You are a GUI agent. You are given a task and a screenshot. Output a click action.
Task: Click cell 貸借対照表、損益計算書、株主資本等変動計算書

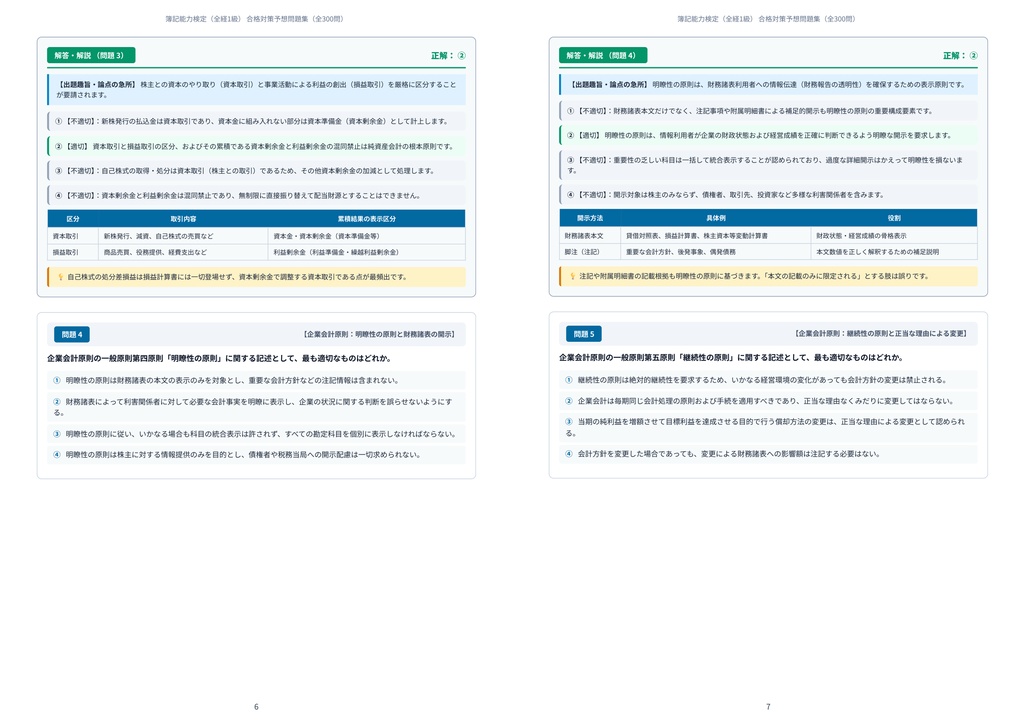pos(716,235)
